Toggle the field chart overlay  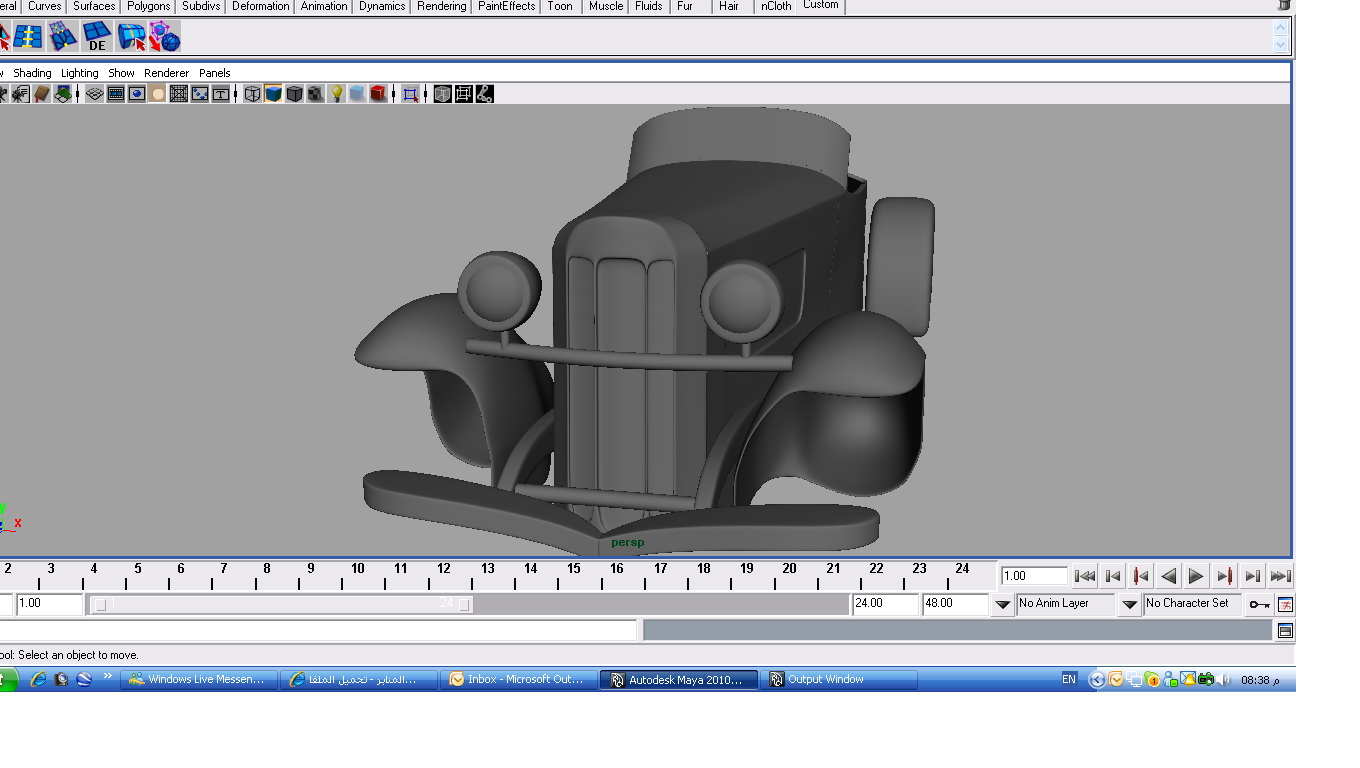click(179, 94)
